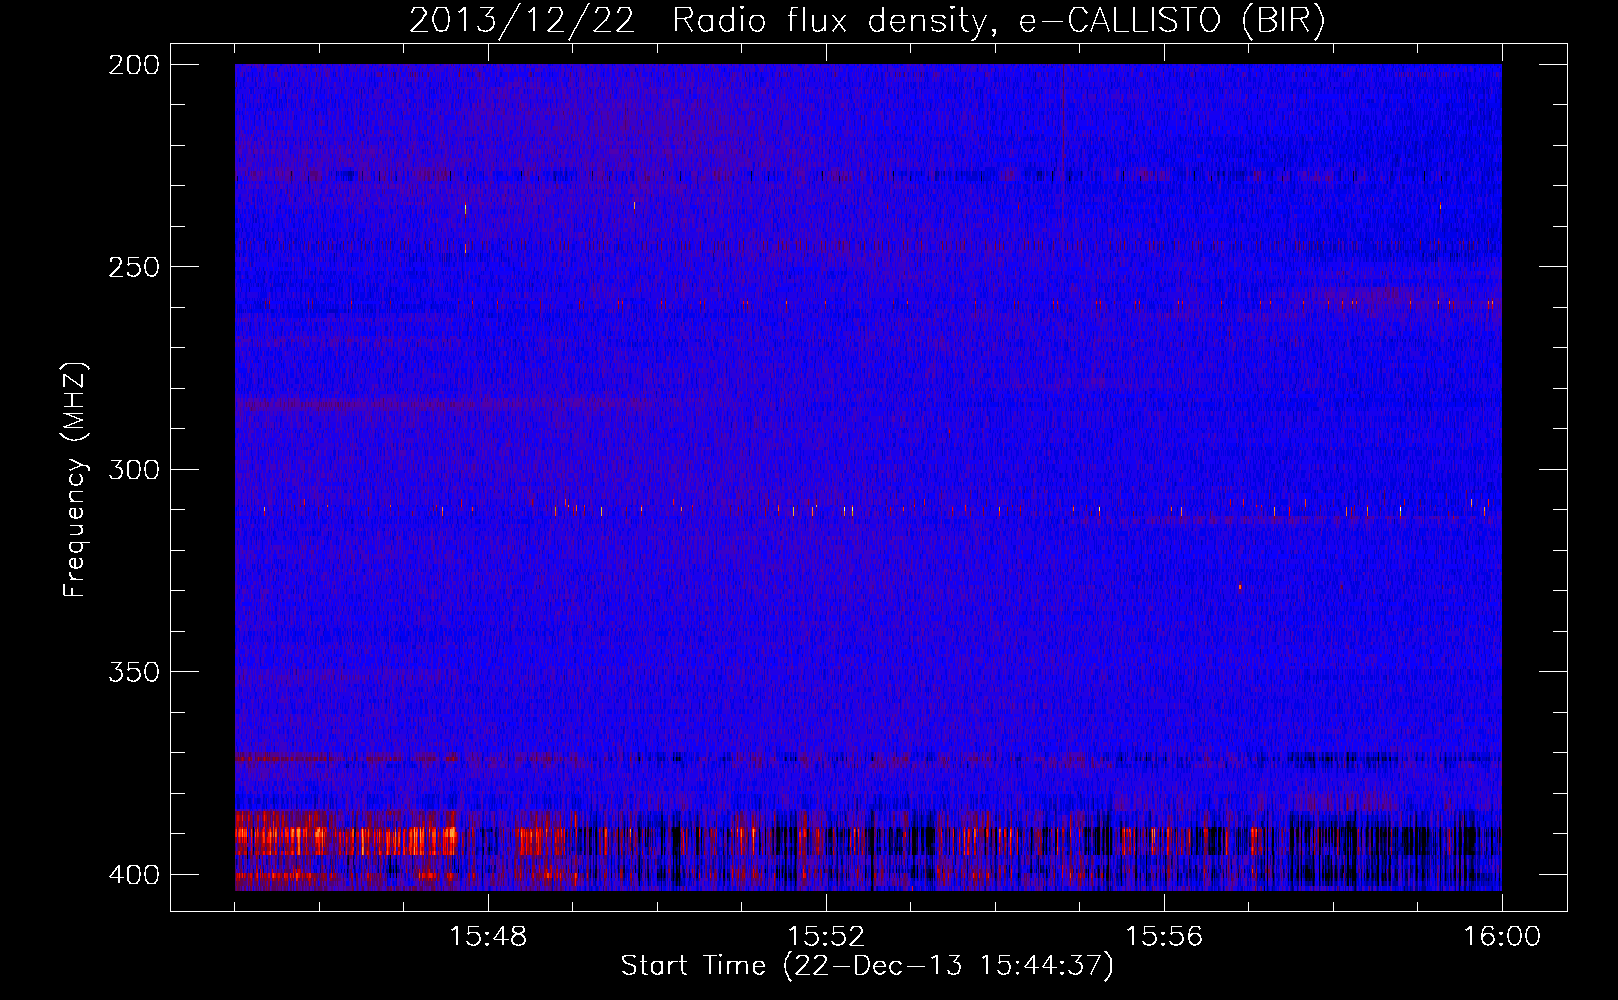The height and width of the screenshot is (1000, 1618).
Task: Click the 15:52 time tick label
Action: point(826,937)
